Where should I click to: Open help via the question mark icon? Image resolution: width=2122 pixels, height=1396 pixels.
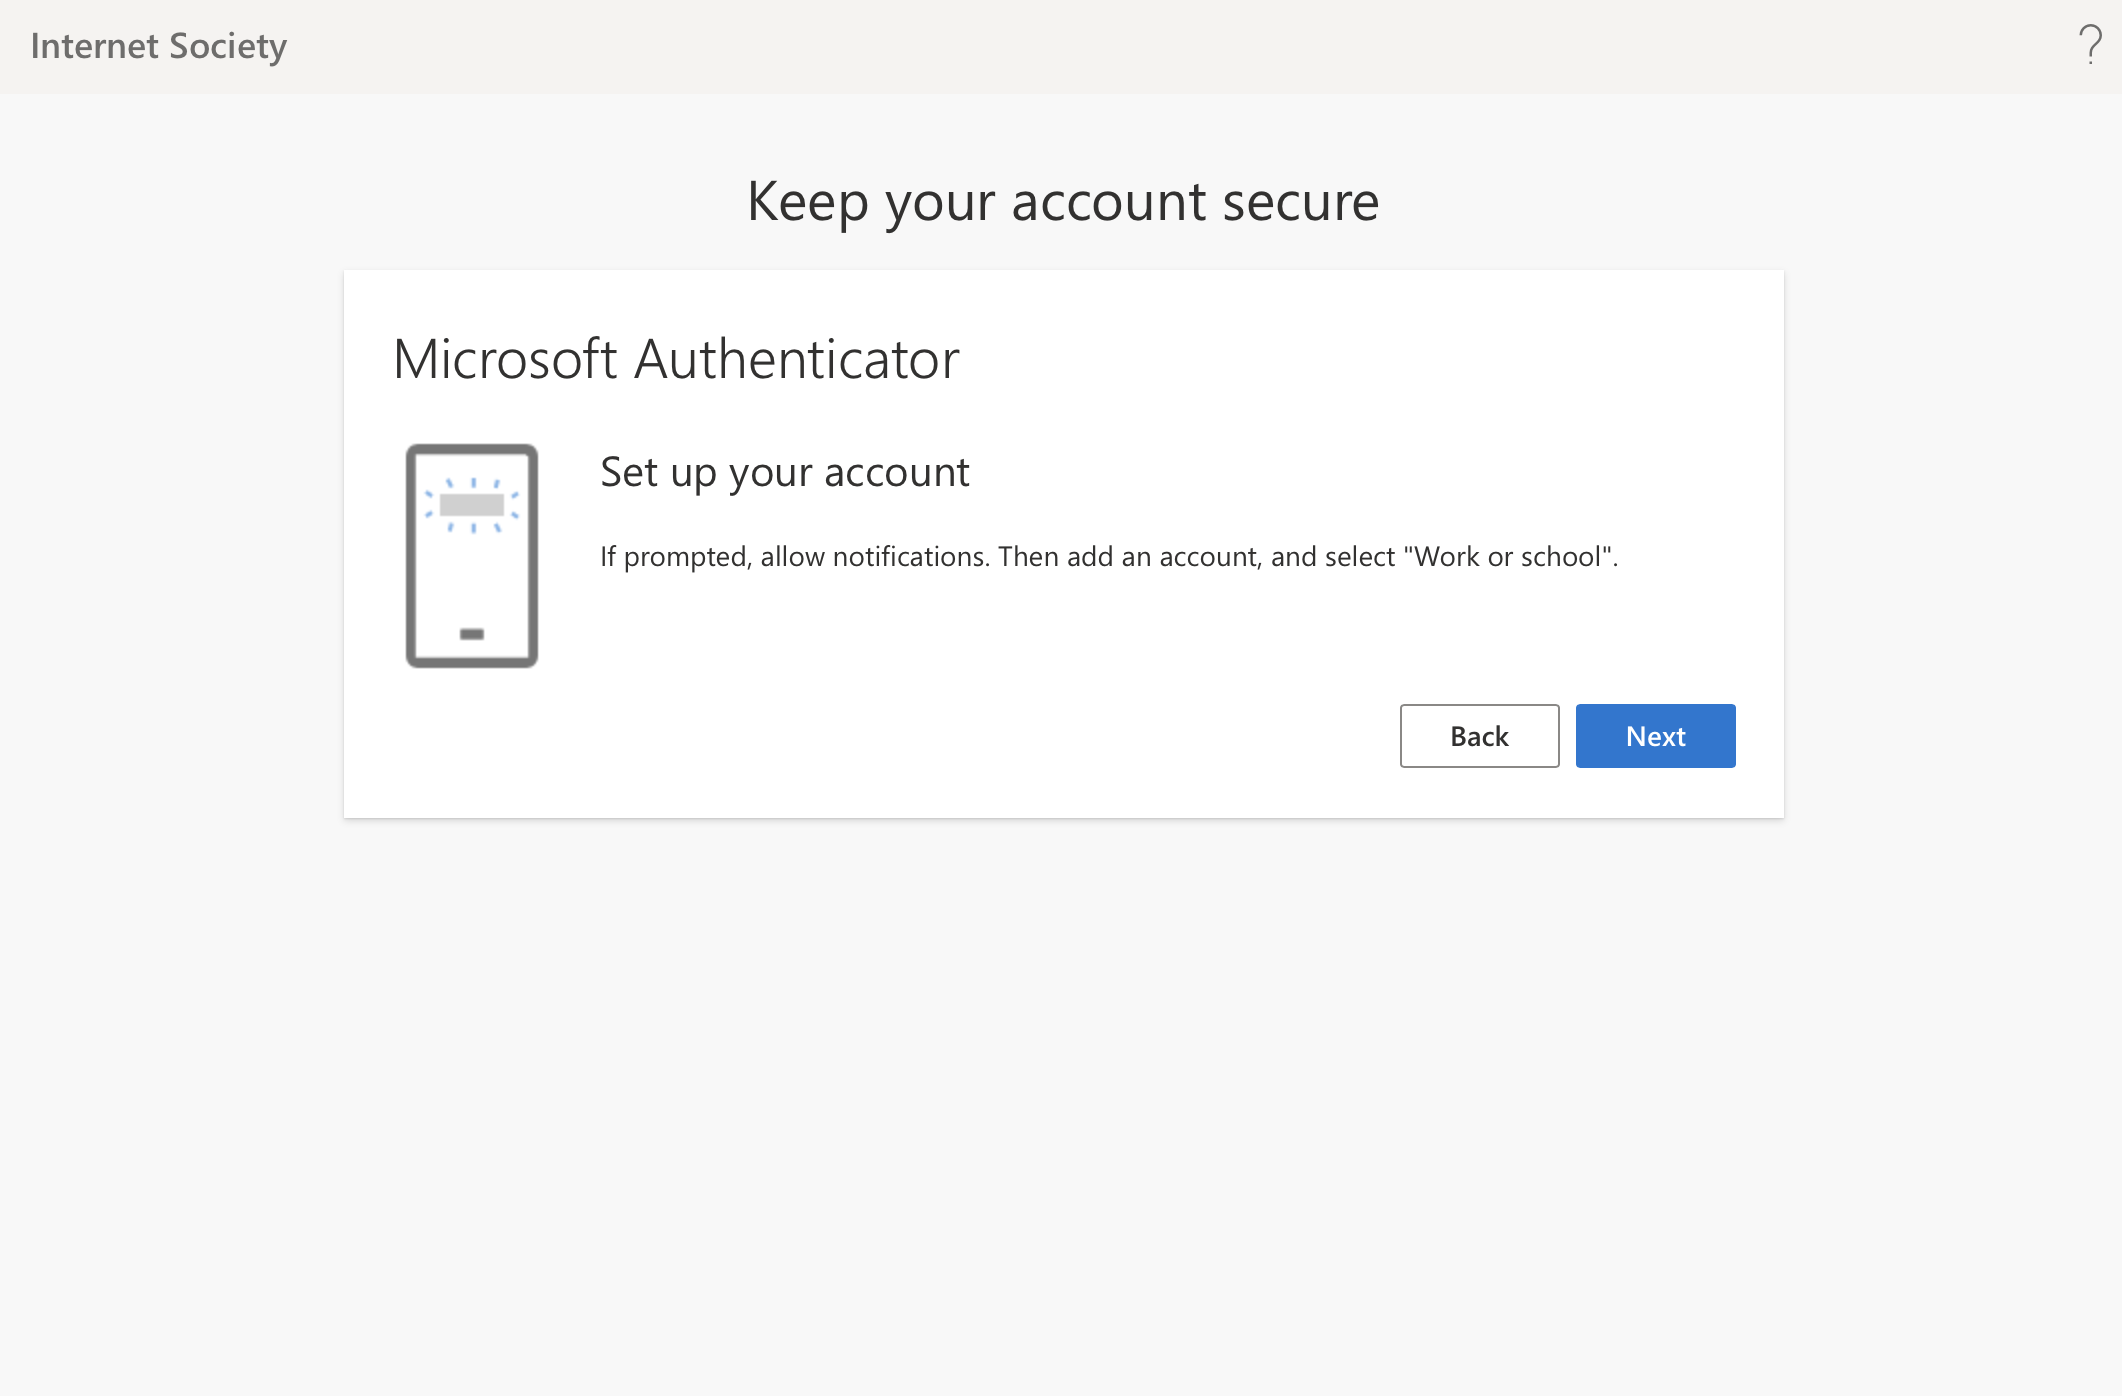(x=2089, y=45)
